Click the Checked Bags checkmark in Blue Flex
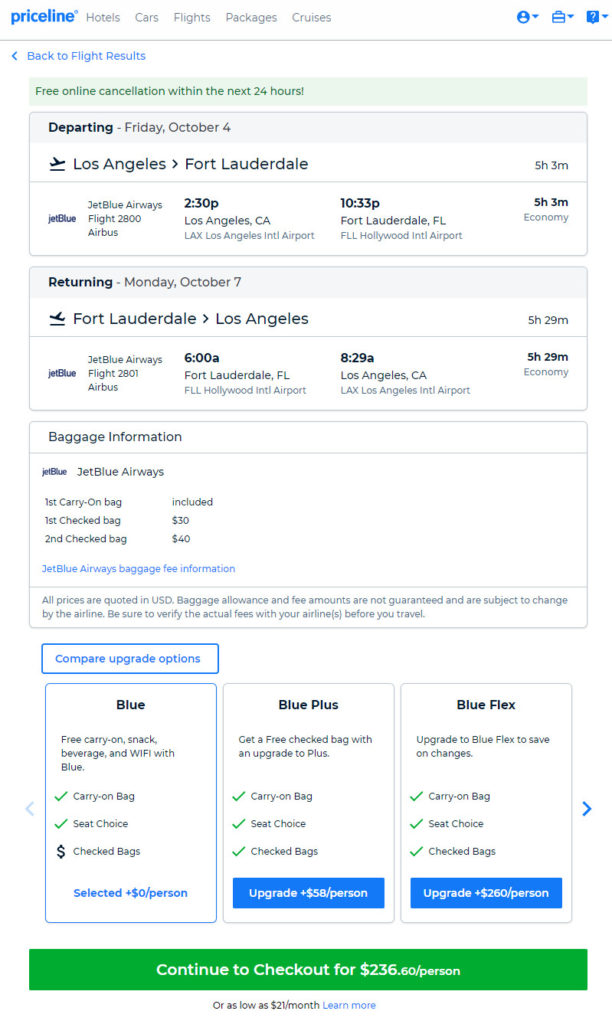Image resolution: width=612 pixels, height=1024 pixels. coord(417,852)
